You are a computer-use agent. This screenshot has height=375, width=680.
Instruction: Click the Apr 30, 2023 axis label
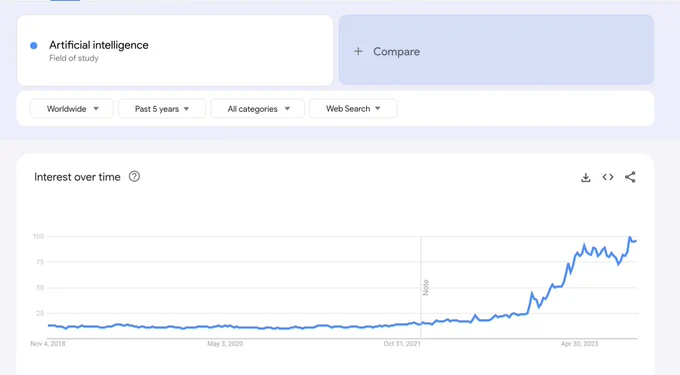pyautogui.click(x=579, y=344)
